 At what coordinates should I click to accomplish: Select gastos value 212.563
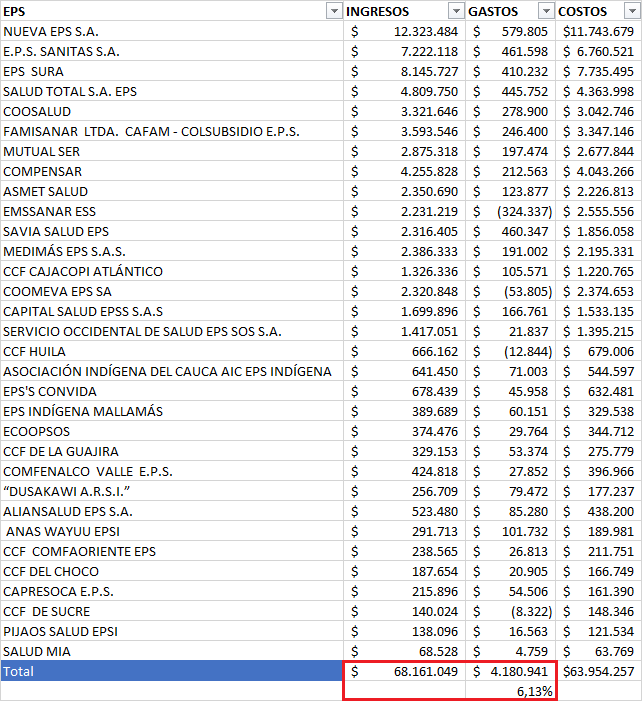[511, 171]
